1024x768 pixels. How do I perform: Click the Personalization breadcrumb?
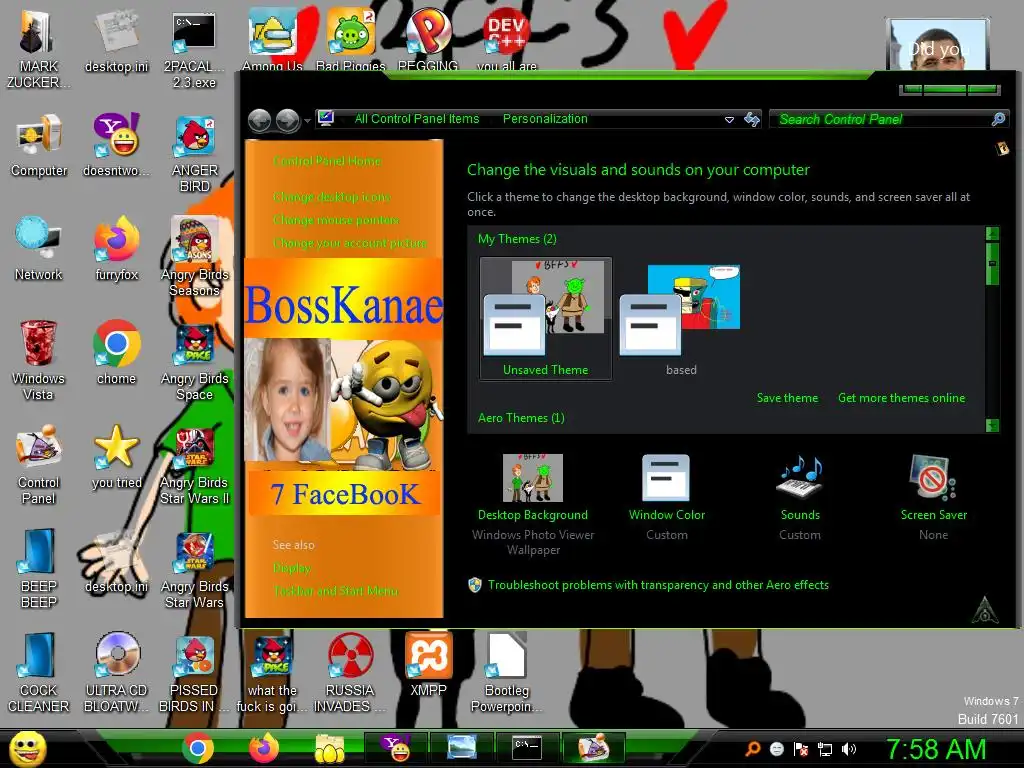545,119
